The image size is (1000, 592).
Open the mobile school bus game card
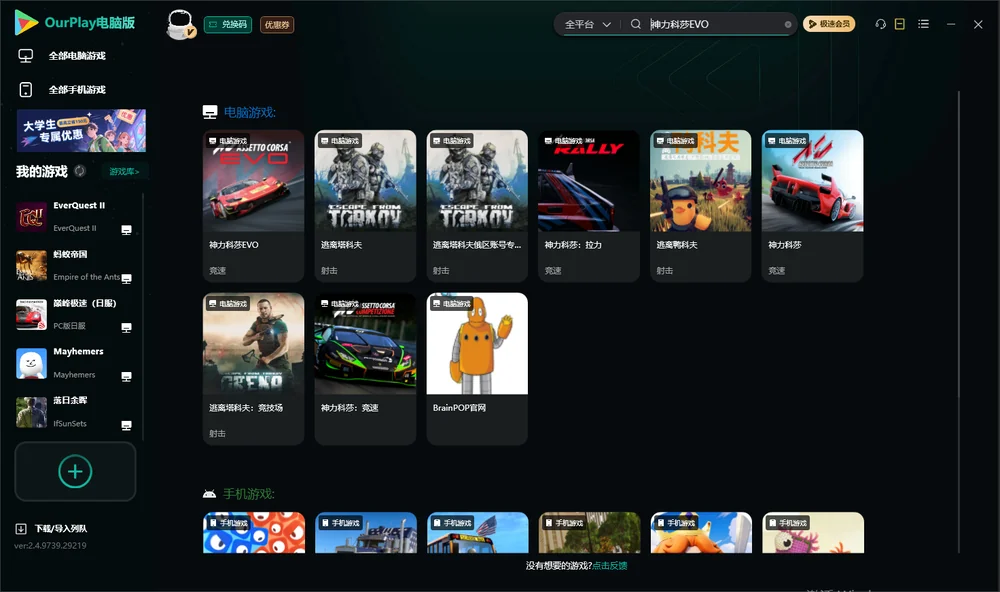click(x=478, y=533)
